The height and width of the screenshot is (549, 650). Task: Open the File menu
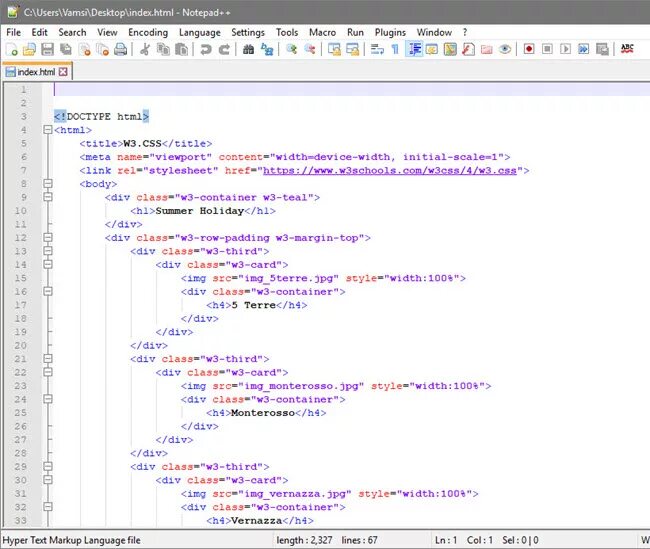point(13,32)
